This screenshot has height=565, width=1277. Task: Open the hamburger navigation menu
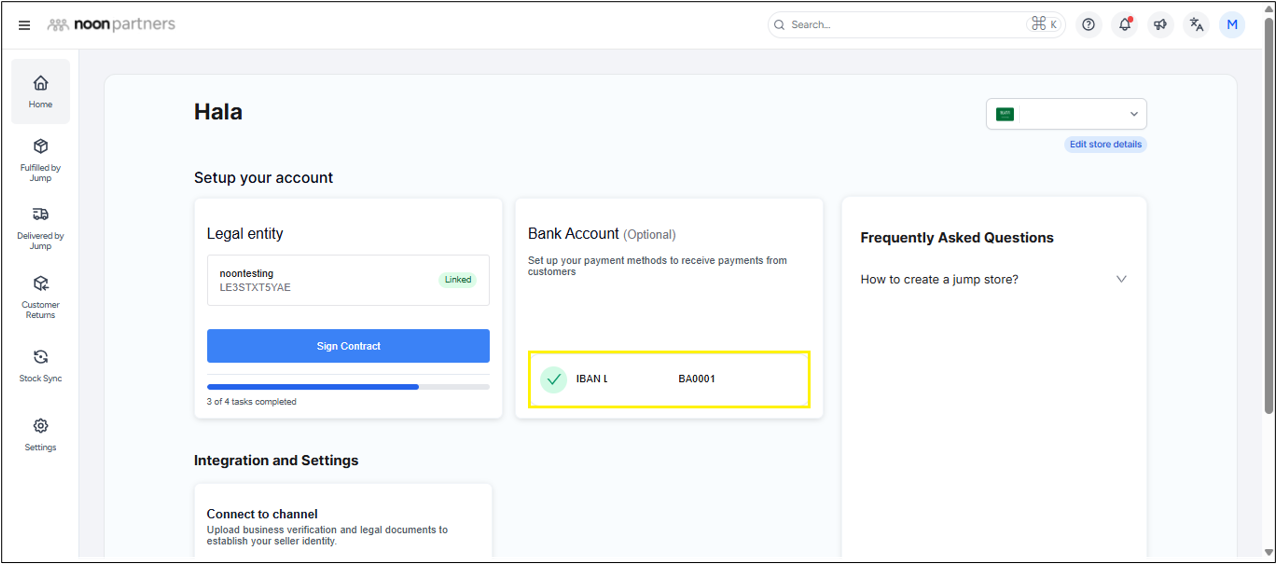pos(24,25)
